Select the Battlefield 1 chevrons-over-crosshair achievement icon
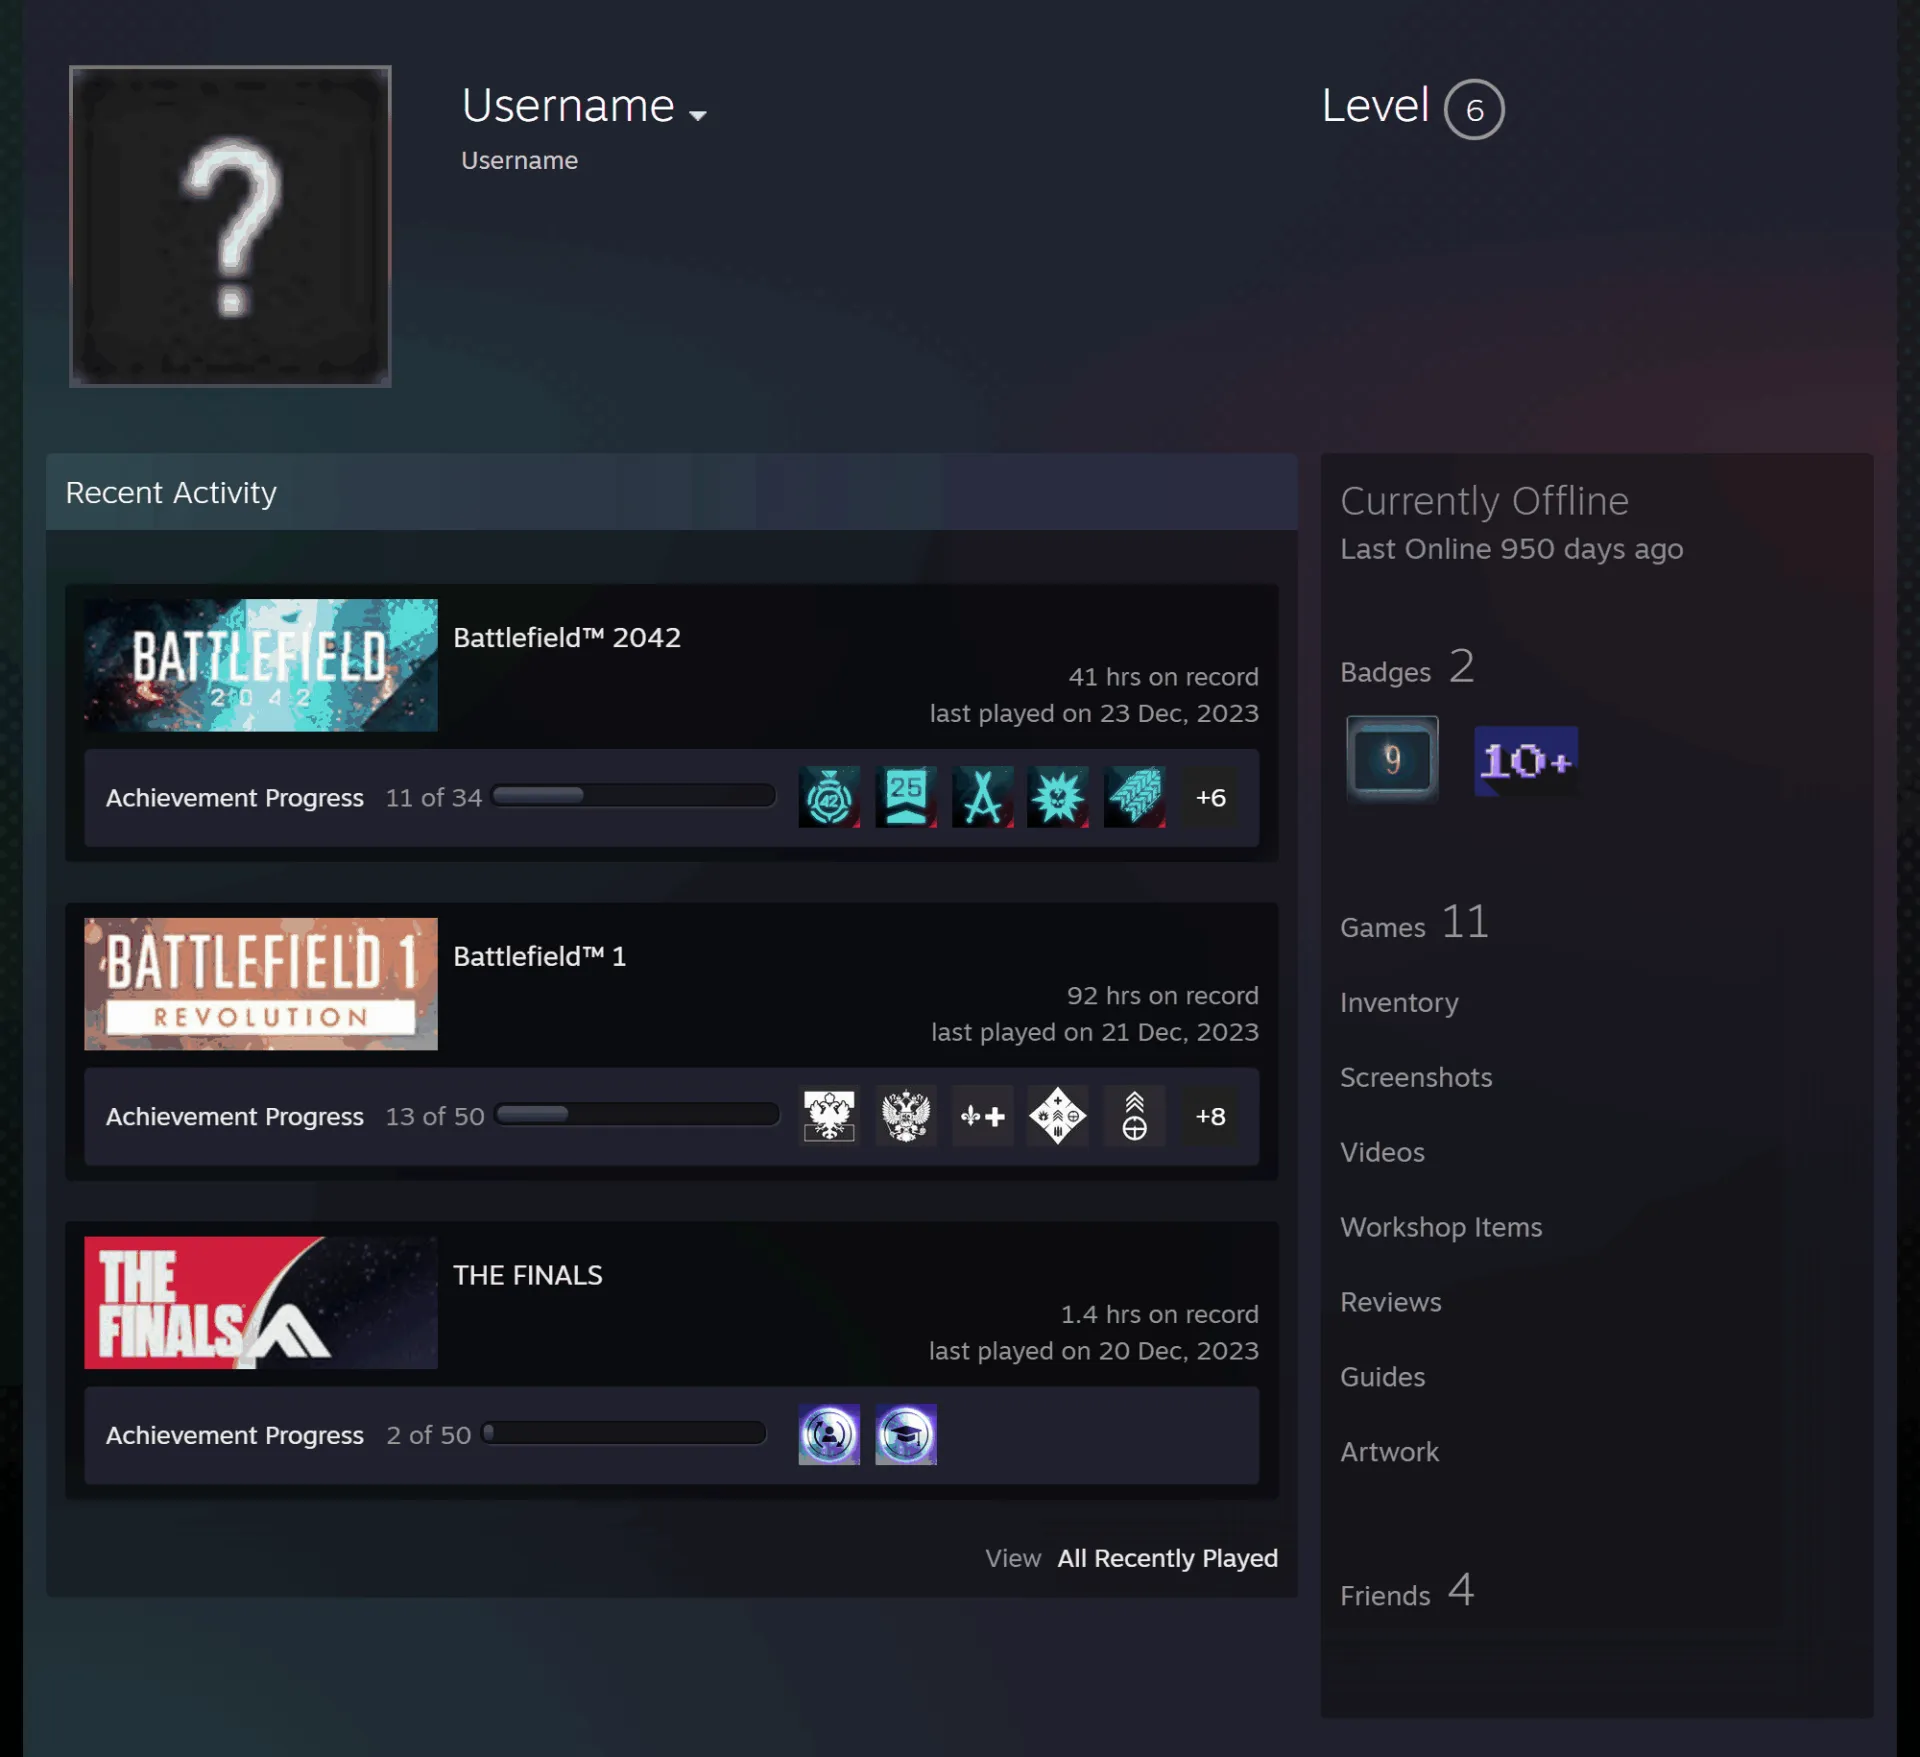 (x=1135, y=1116)
